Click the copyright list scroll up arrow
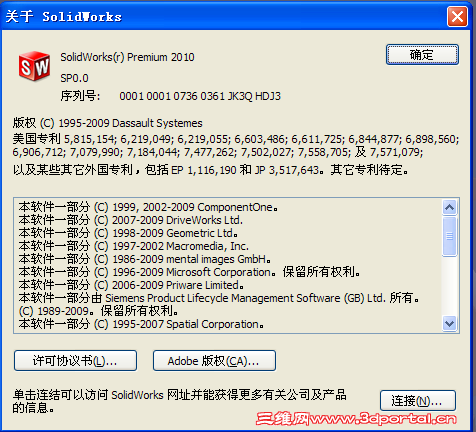 449,207
